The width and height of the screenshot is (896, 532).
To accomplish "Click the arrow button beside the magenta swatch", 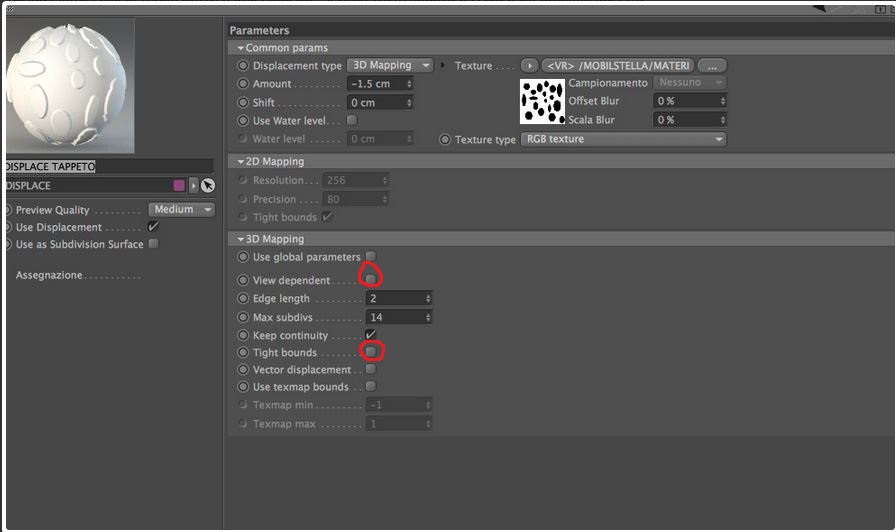I will pos(194,185).
